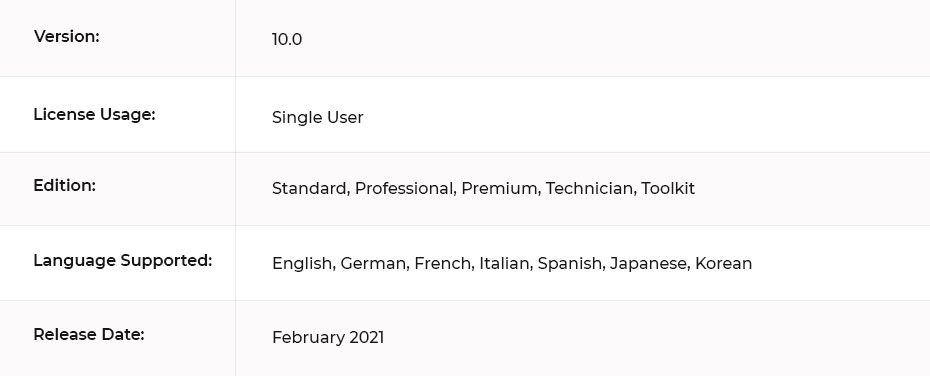
Task: Click Spanish in supported languages
Action: point(570,263)
